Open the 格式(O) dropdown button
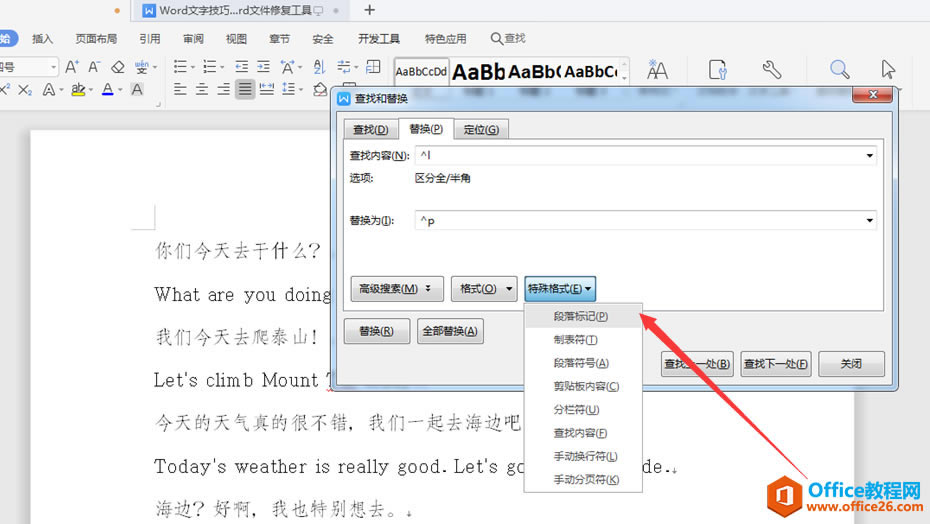930x524 pixels. point(484,289)
